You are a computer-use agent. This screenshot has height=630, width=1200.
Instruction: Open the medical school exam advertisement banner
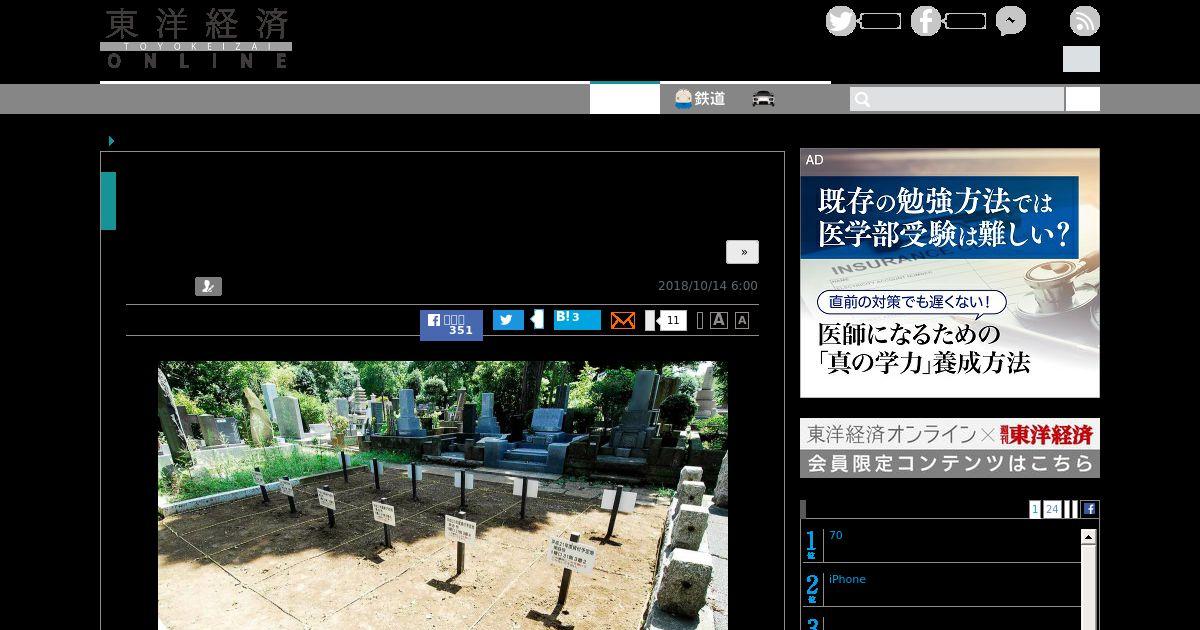click(950, 273)
